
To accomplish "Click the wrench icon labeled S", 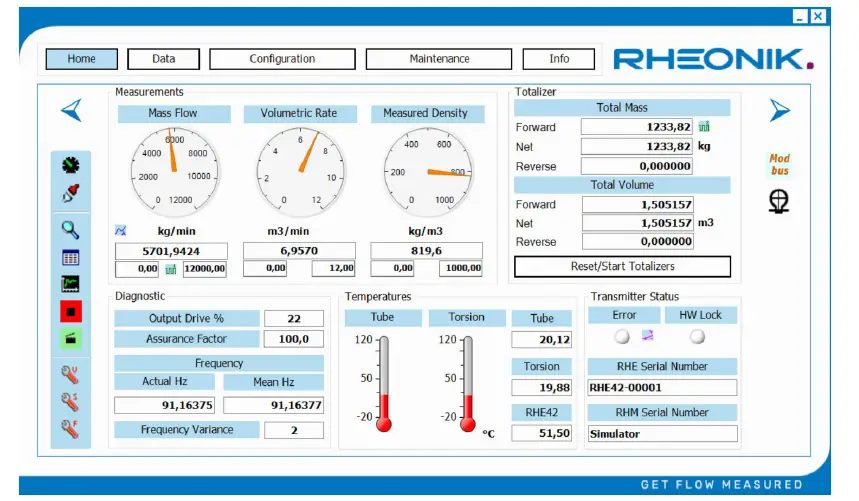I will [x=70, y=402].
